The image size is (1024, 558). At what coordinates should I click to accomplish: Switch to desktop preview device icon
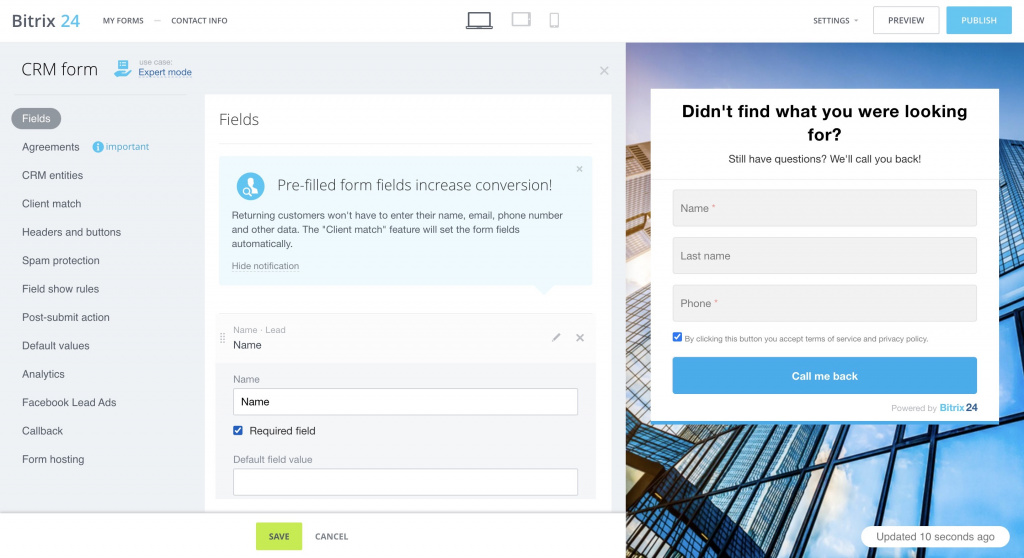479,20
